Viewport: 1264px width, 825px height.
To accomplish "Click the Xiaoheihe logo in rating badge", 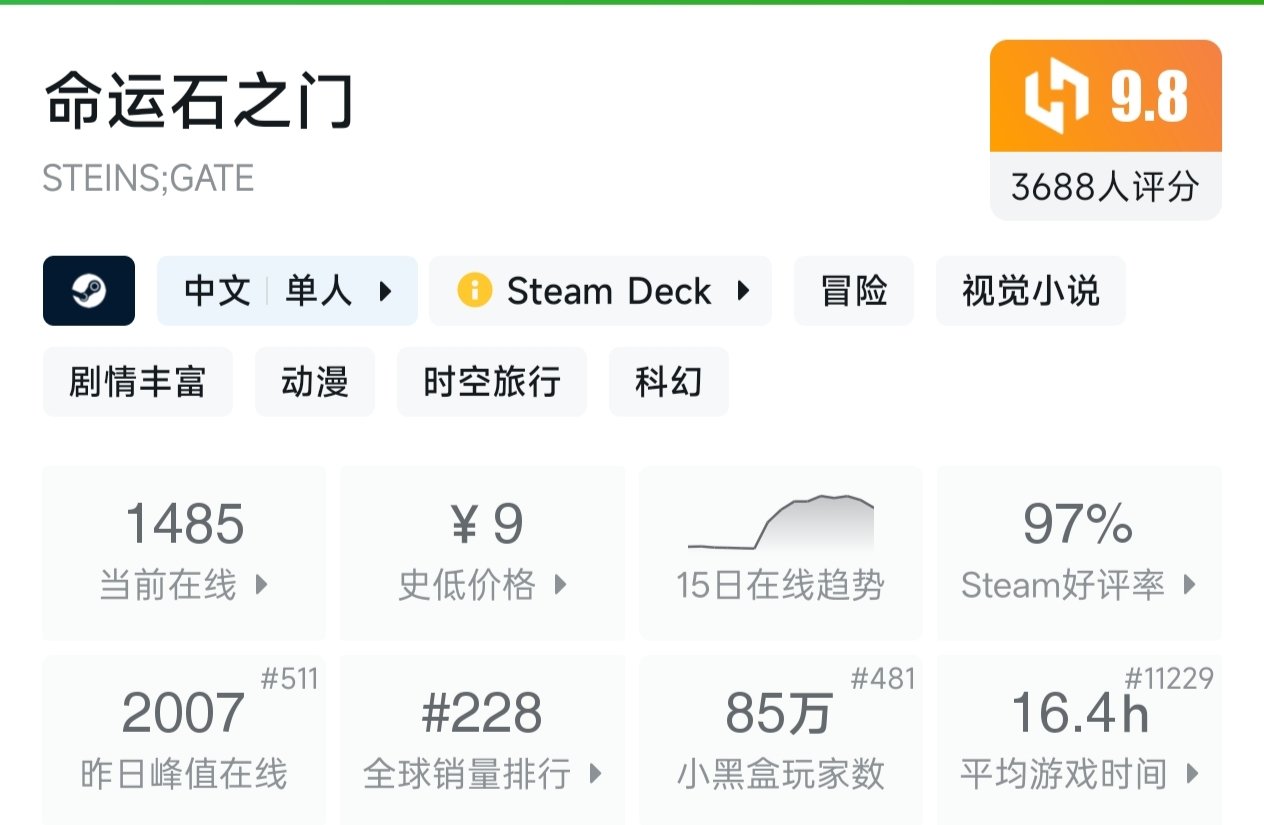I will click(x=1056, y=97).
